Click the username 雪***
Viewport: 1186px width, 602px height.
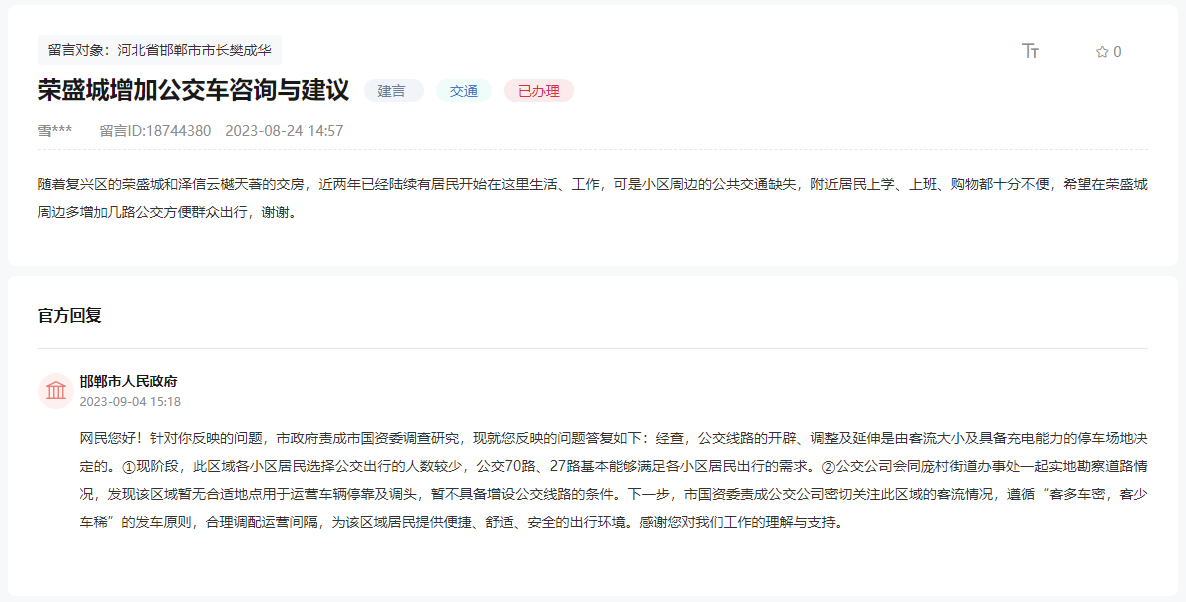[x=55, y=130]
